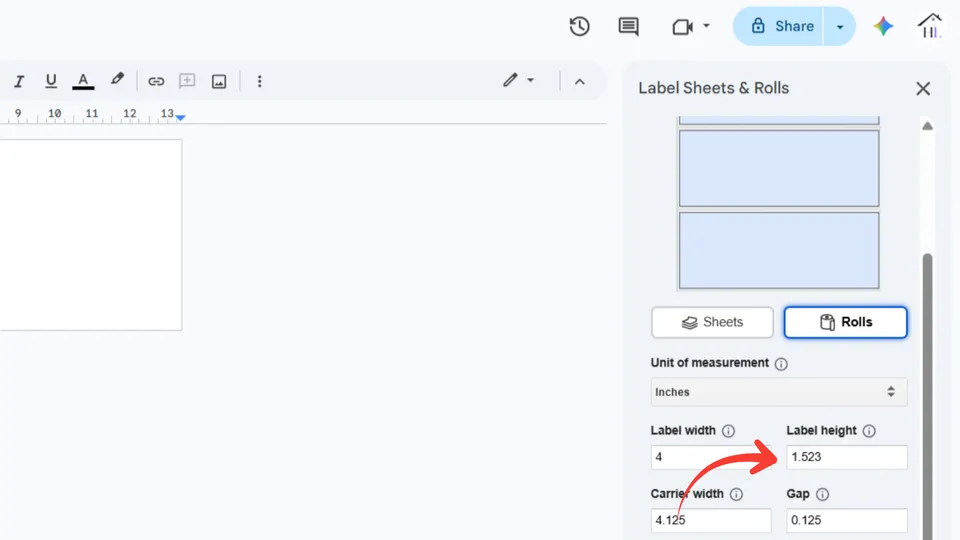
Task: Show info for Label width
Action: pyautogui.click(x=729, y=431)
